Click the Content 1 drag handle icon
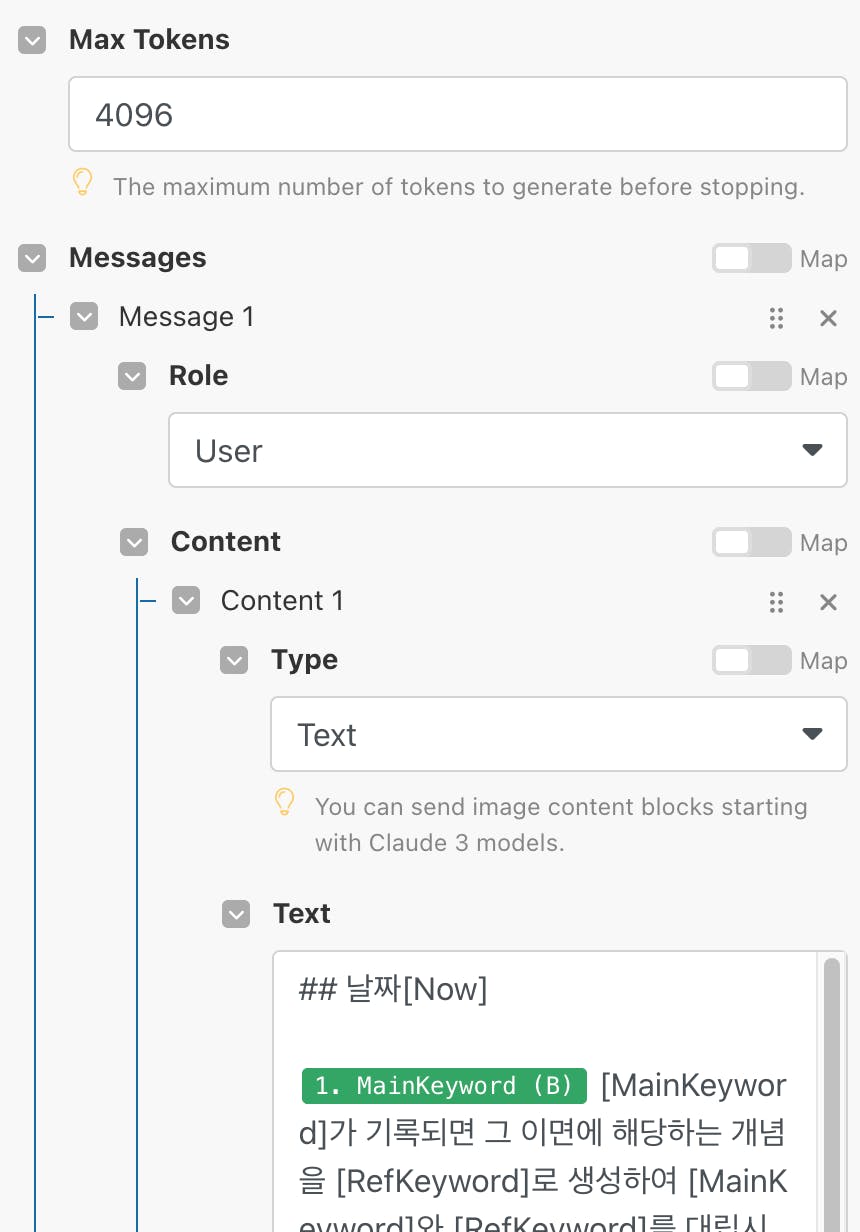Viewport: 860px width, 1232px height. 776,602
